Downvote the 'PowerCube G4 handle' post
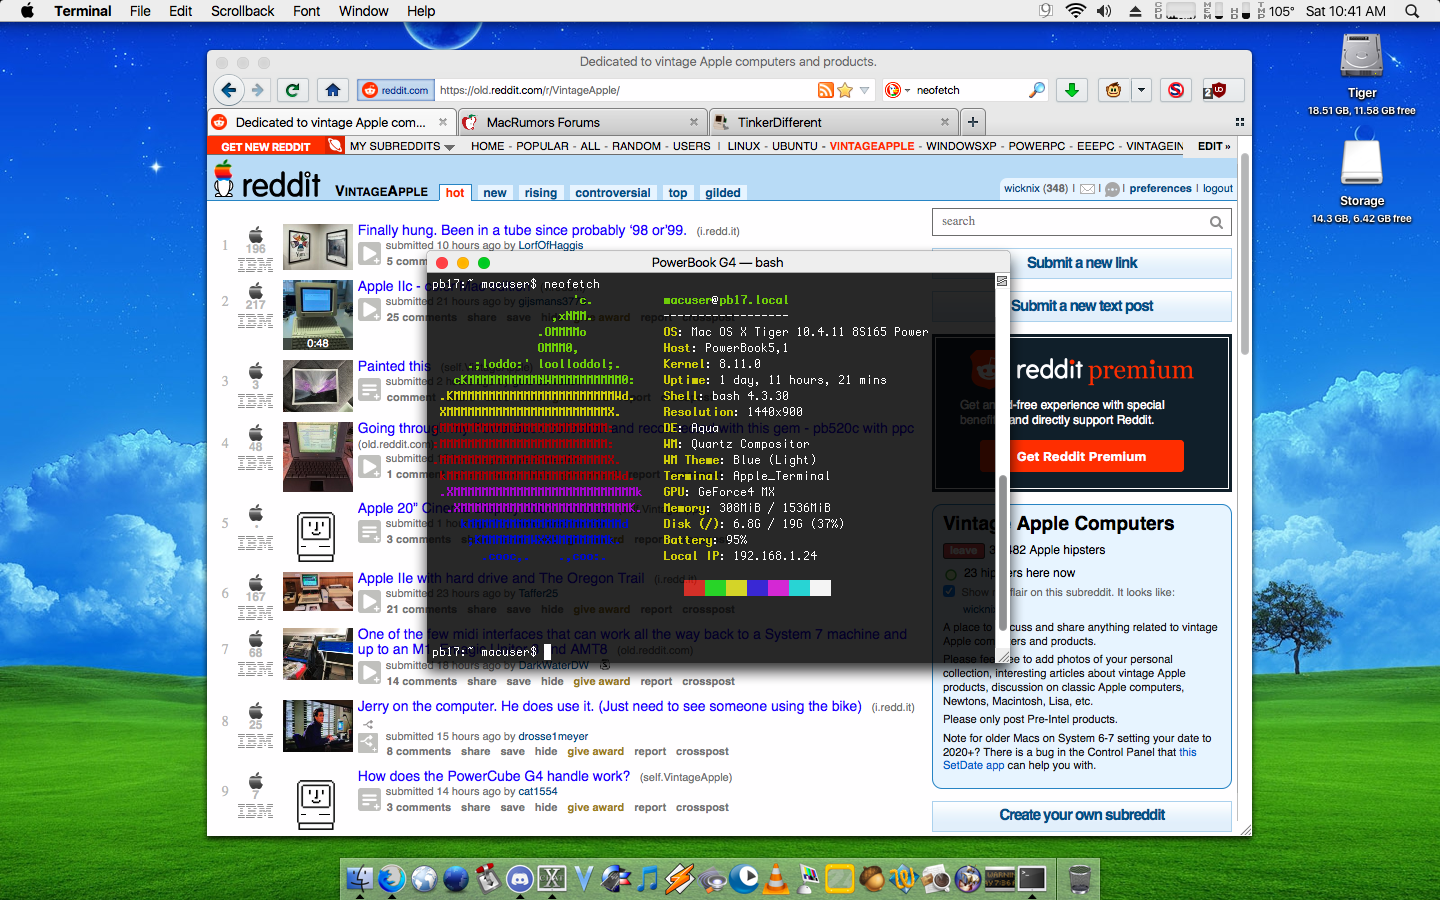The height and width of the screenshot is (900, 1440). coord(256,811)
